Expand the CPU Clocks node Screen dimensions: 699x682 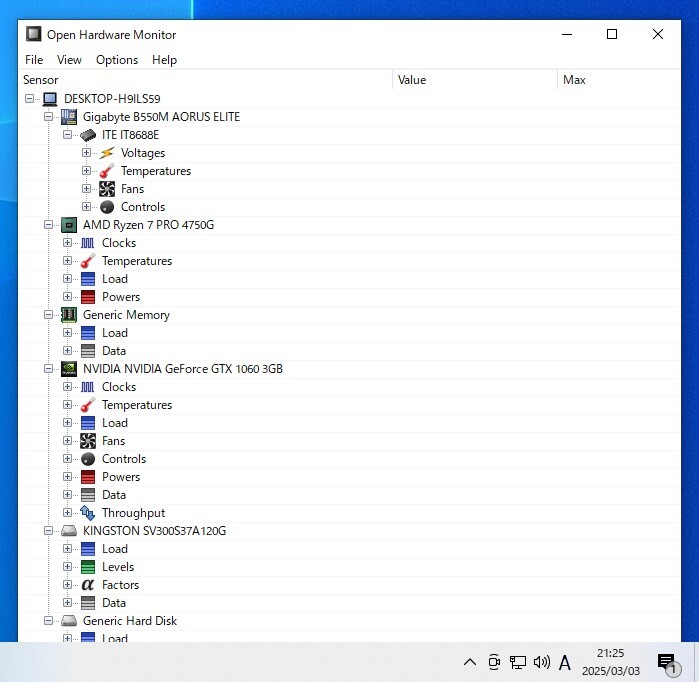(68, 243)
